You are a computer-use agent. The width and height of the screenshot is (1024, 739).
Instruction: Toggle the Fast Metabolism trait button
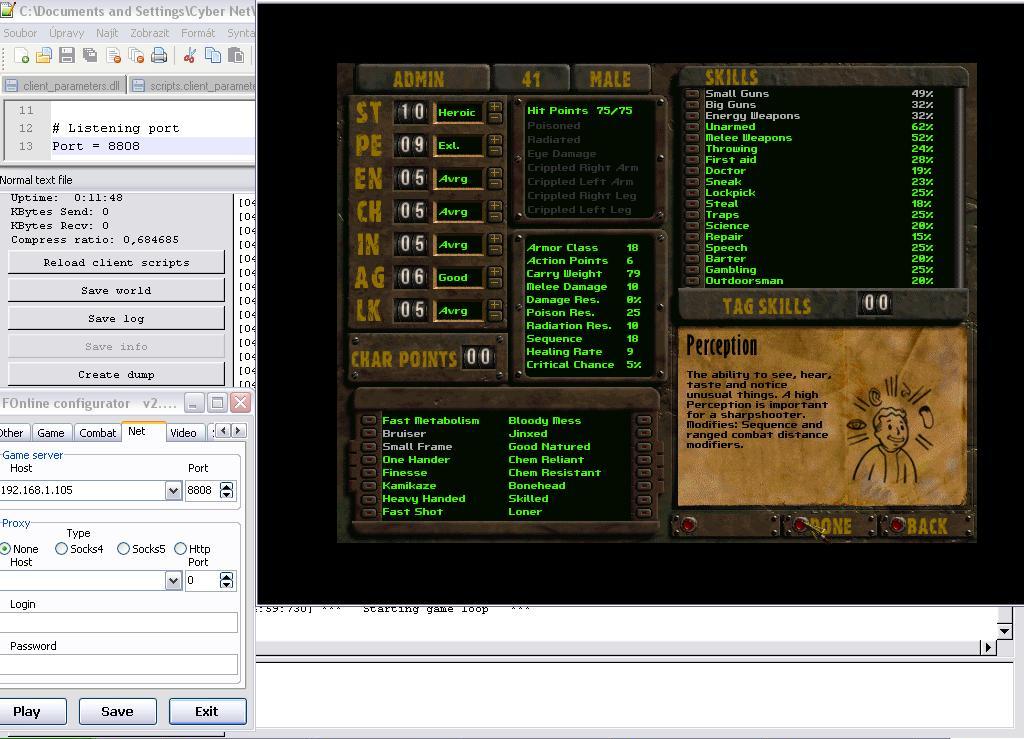point(369,421)
